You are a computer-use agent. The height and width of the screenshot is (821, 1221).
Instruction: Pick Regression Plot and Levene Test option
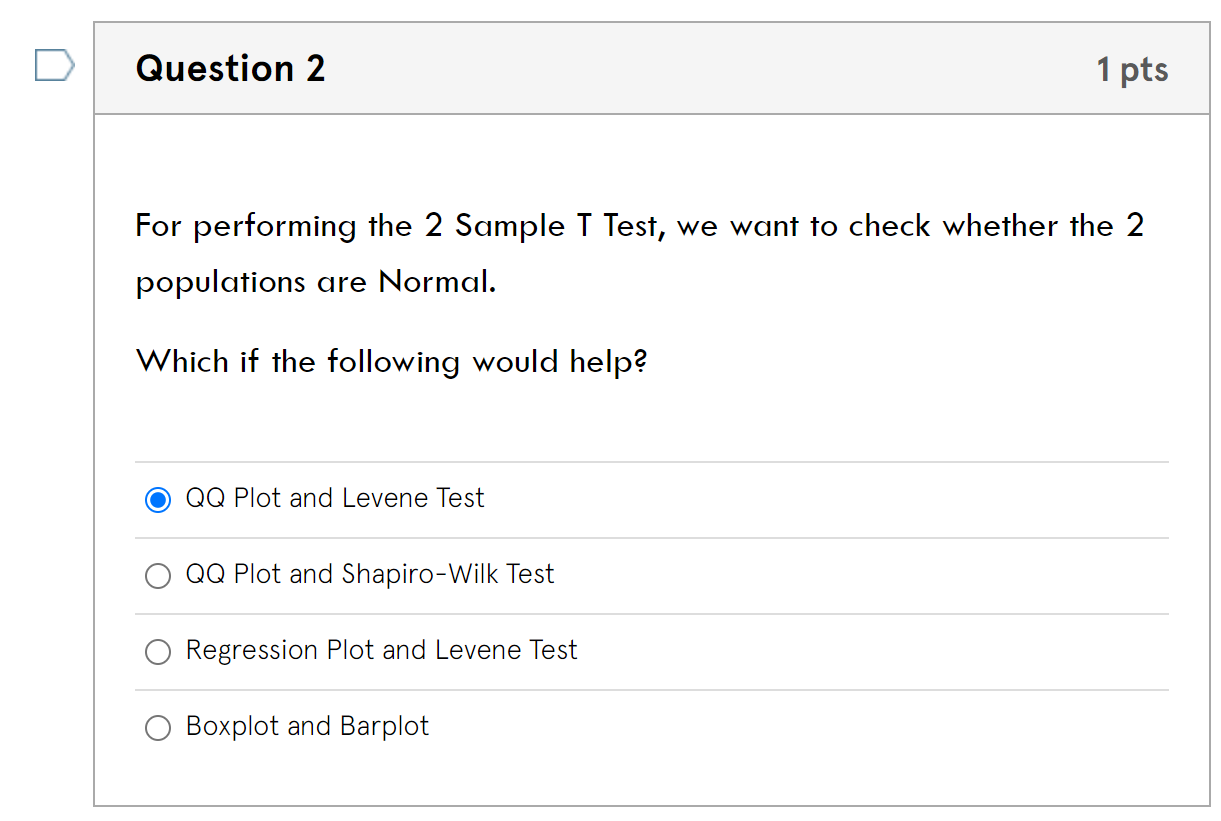tap(157, 651)
